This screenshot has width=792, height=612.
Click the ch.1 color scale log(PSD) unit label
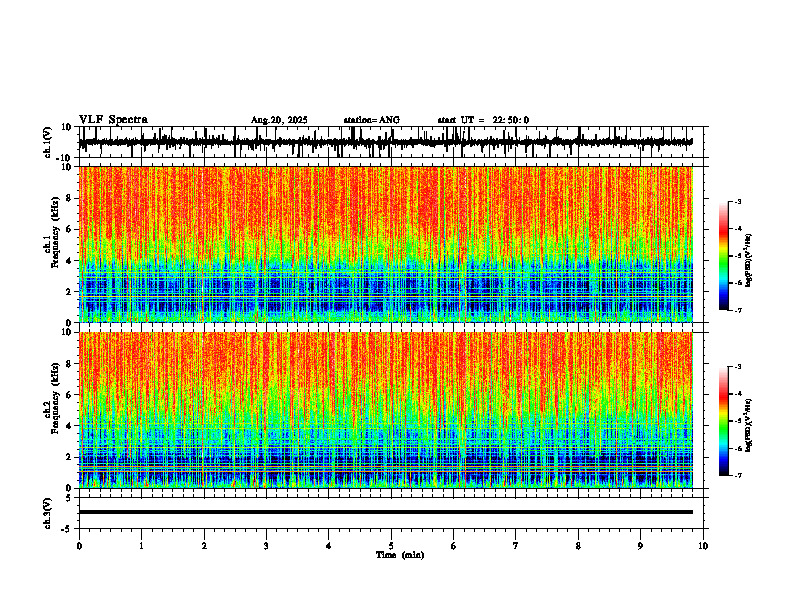(x=749, y=261)
